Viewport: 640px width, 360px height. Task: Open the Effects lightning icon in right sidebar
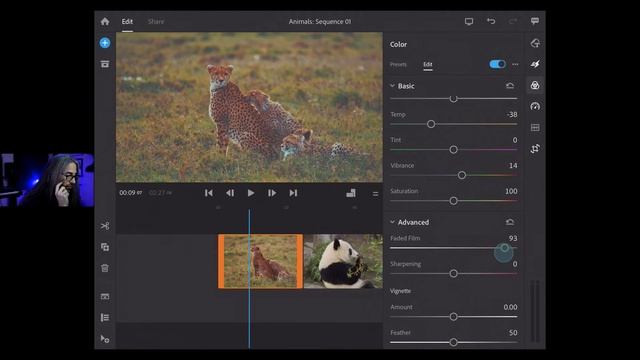(535, 64)
